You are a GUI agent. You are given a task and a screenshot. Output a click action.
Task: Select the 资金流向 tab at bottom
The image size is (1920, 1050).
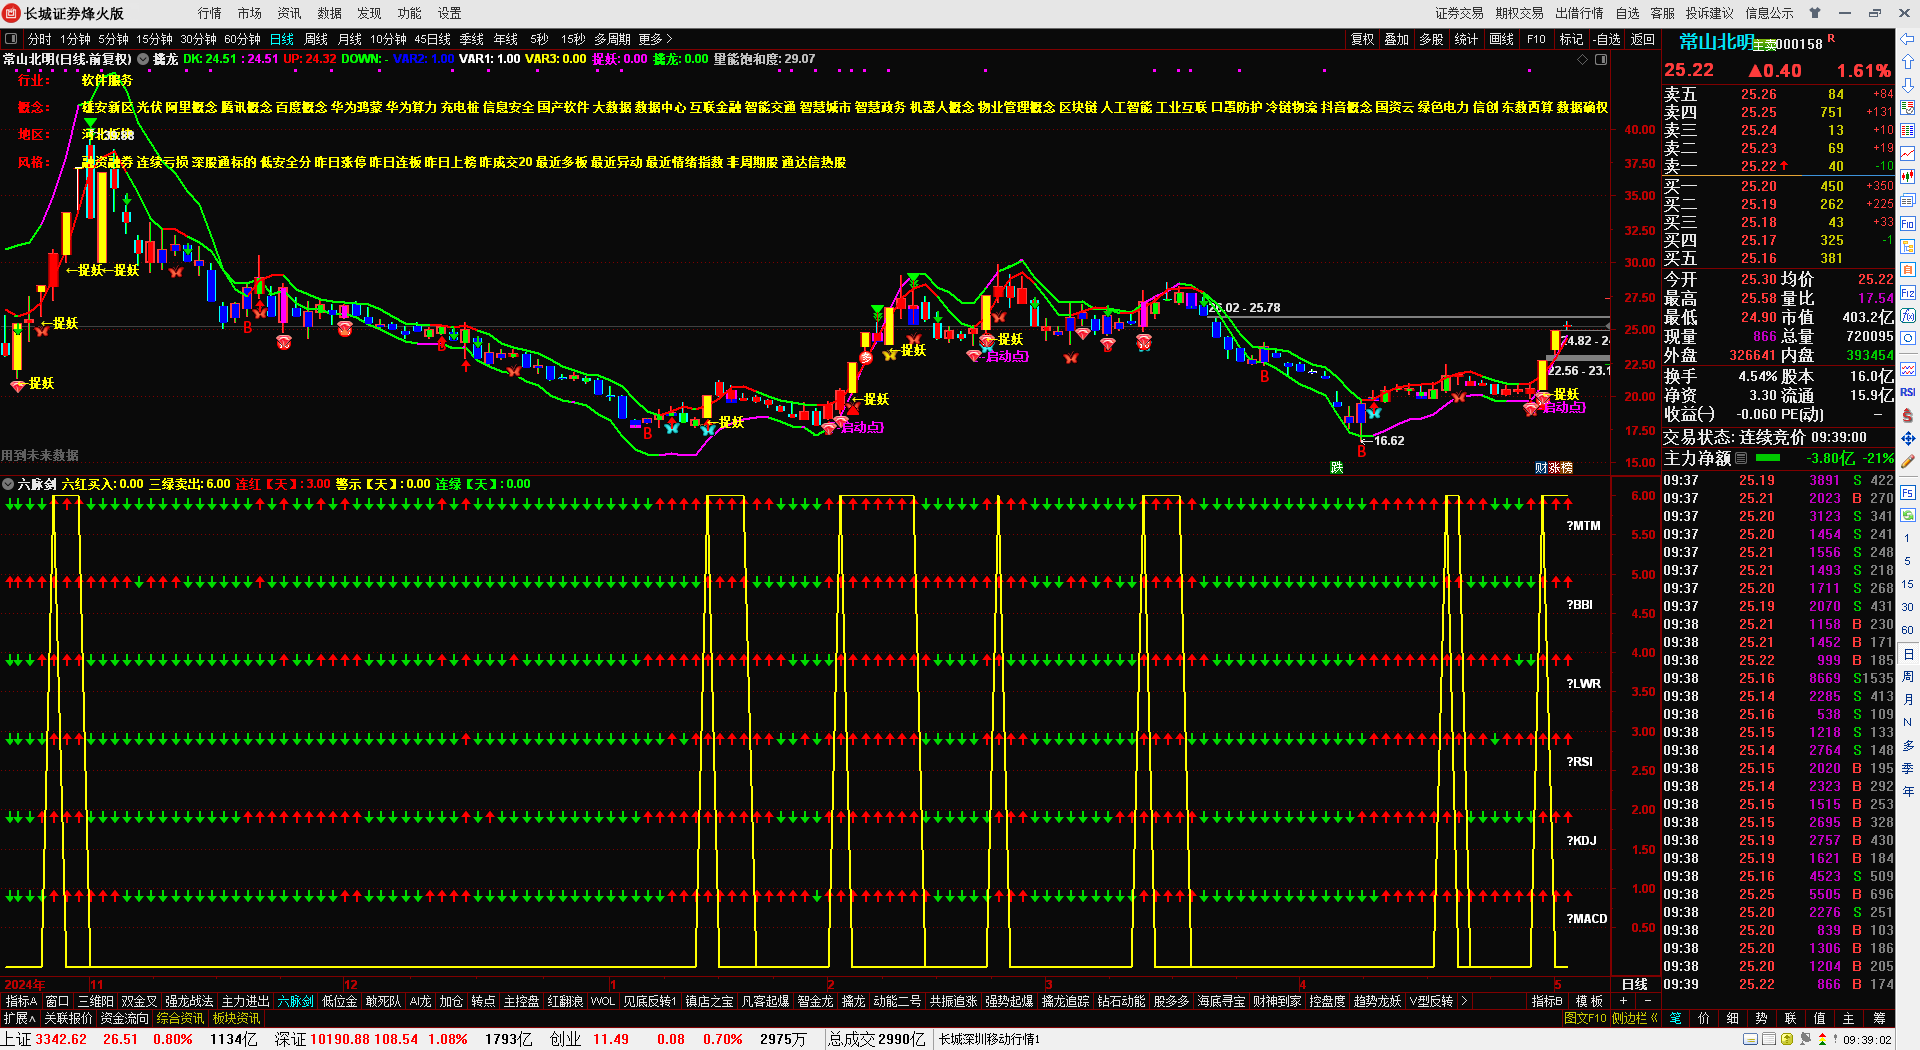(125, 1018)
